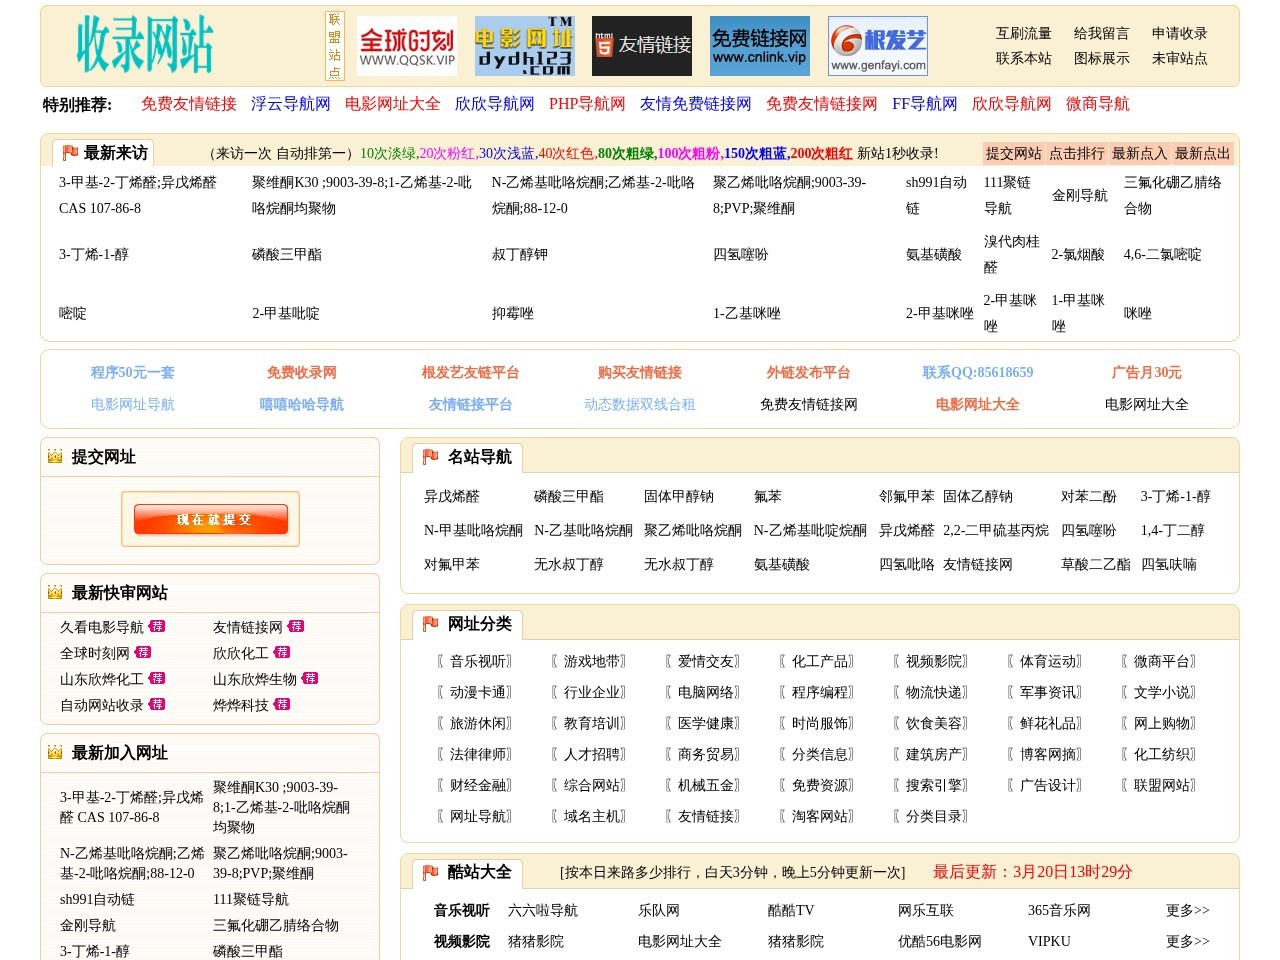Expand 更多>> for the 音乐视听 row
The image size is (1280, 960).
(1187, 910)
